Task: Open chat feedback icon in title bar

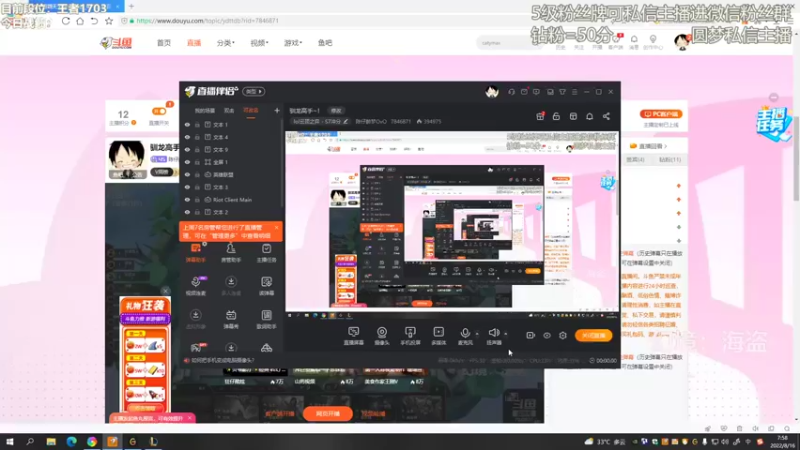Action: pyautogui.click(x=536, y=92)
